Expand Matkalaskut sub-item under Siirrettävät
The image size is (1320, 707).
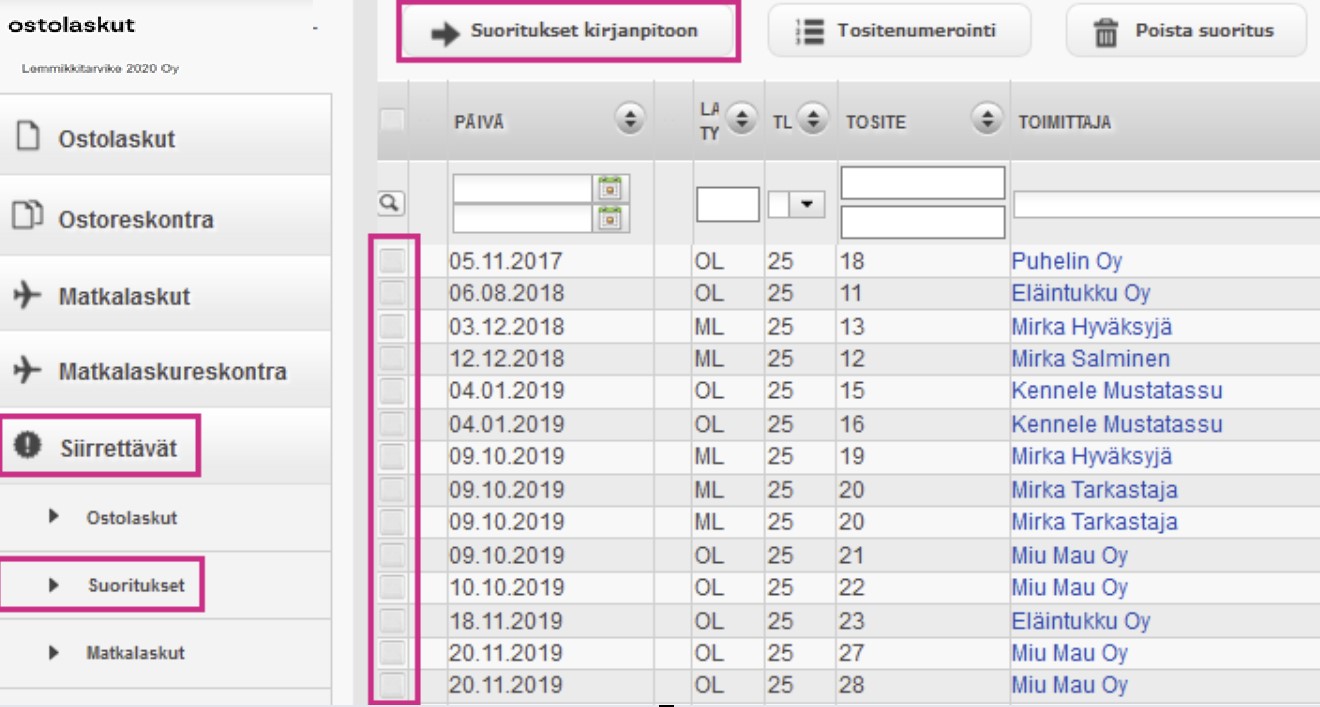[x=54, y=653]
